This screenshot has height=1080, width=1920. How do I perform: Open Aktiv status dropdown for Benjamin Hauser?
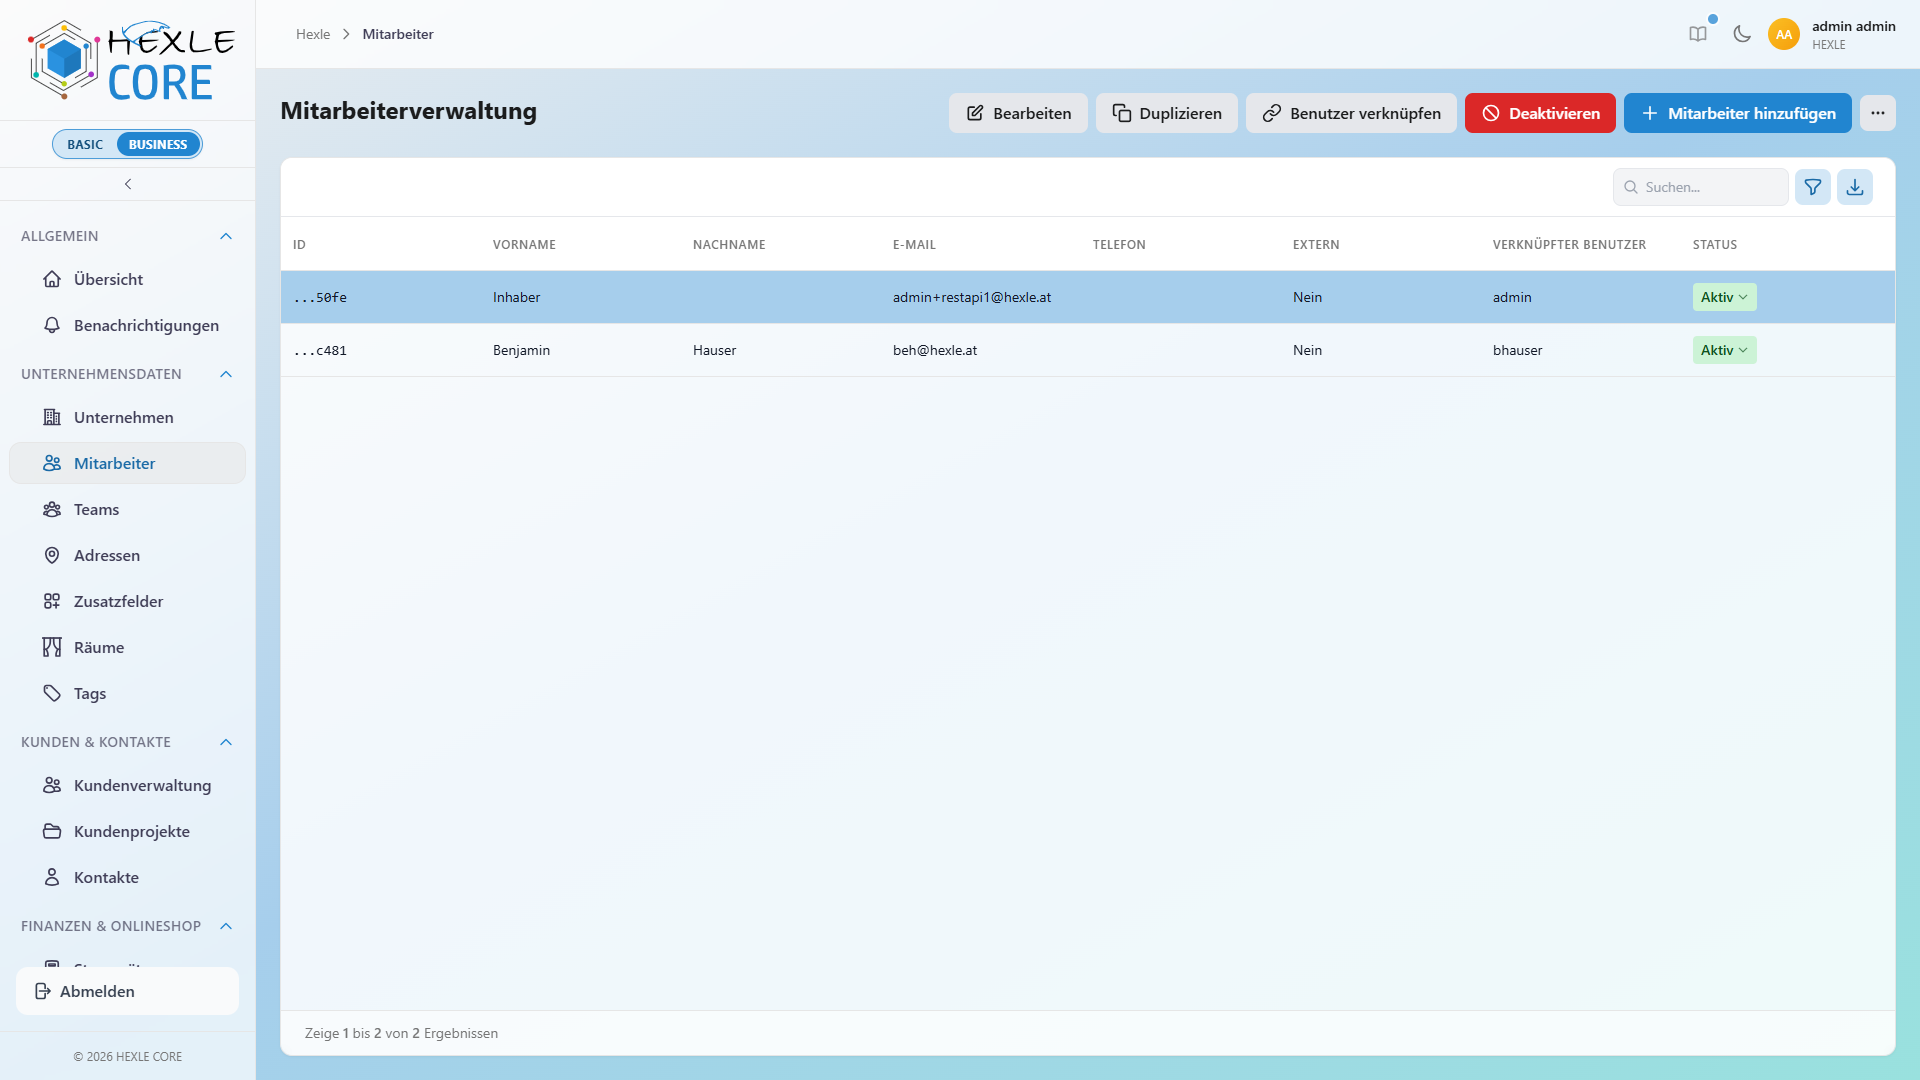(1724, 350)
